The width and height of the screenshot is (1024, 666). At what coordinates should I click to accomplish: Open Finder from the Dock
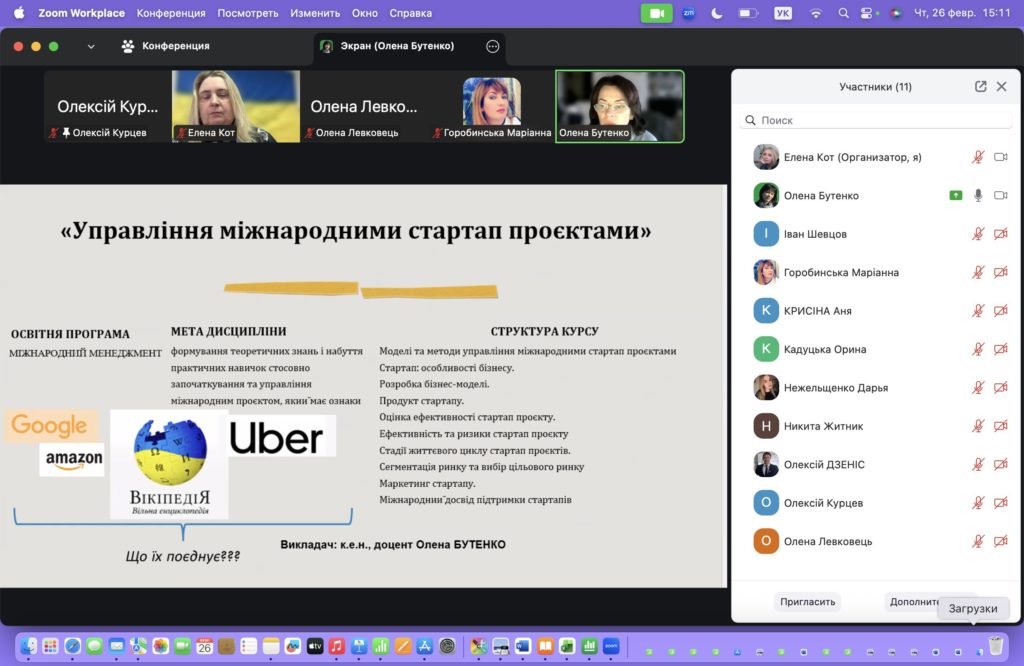29,646
